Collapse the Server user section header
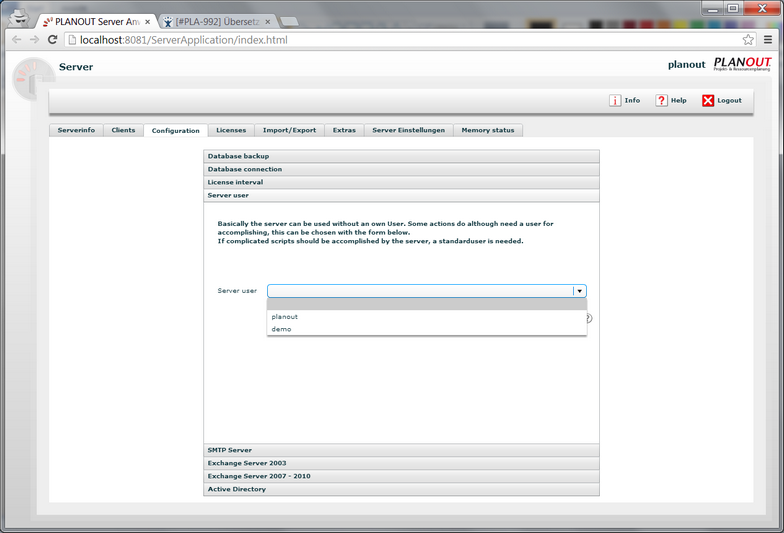Image resolution: width=784 pixels, height=533 pixels. point(402,195)
